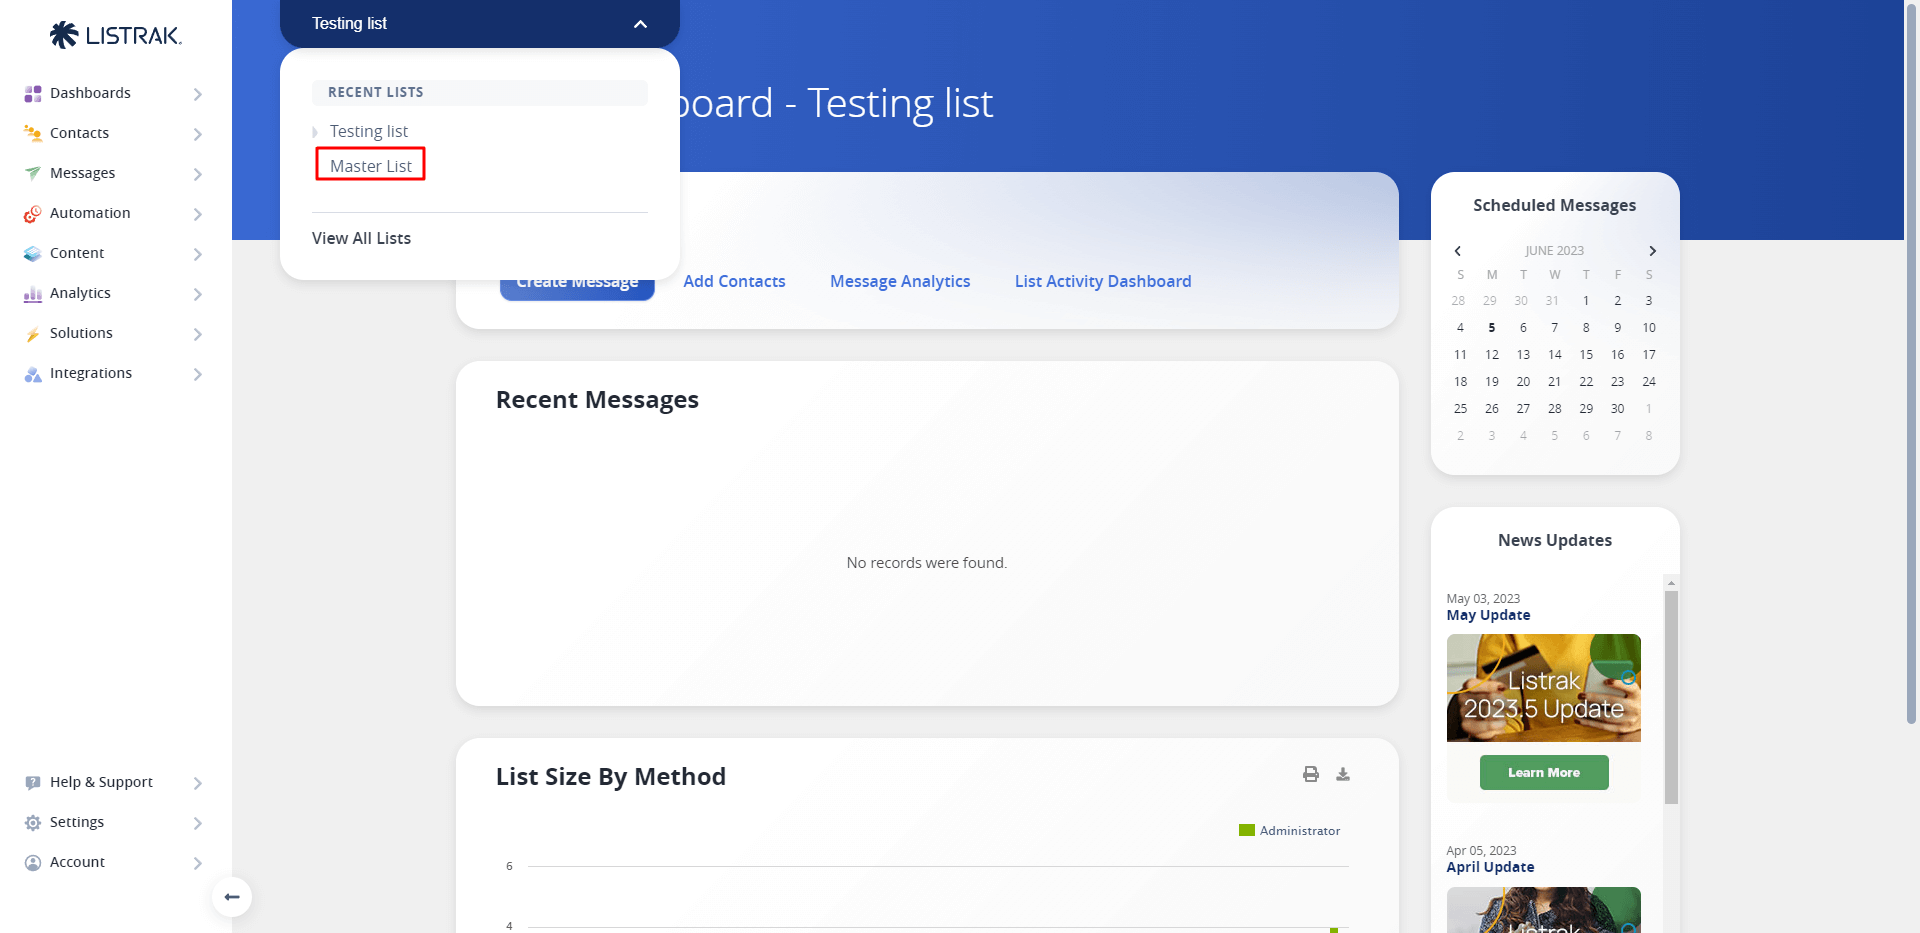Expand the Contacts menu chevron
This screenshot has width=1920, height=933.
pyautogui.click(x=197, y=134)
